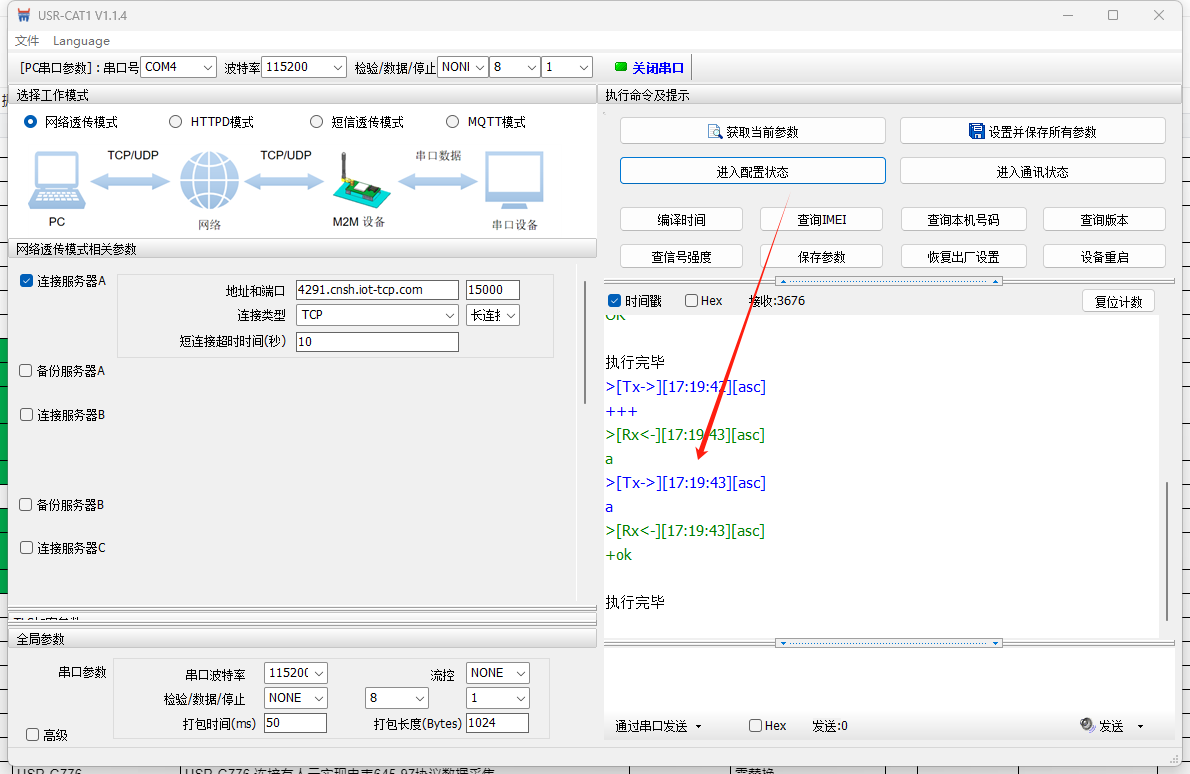Click the 设备重启 button
The image size is (1190, 774).
coord(1104,257)
